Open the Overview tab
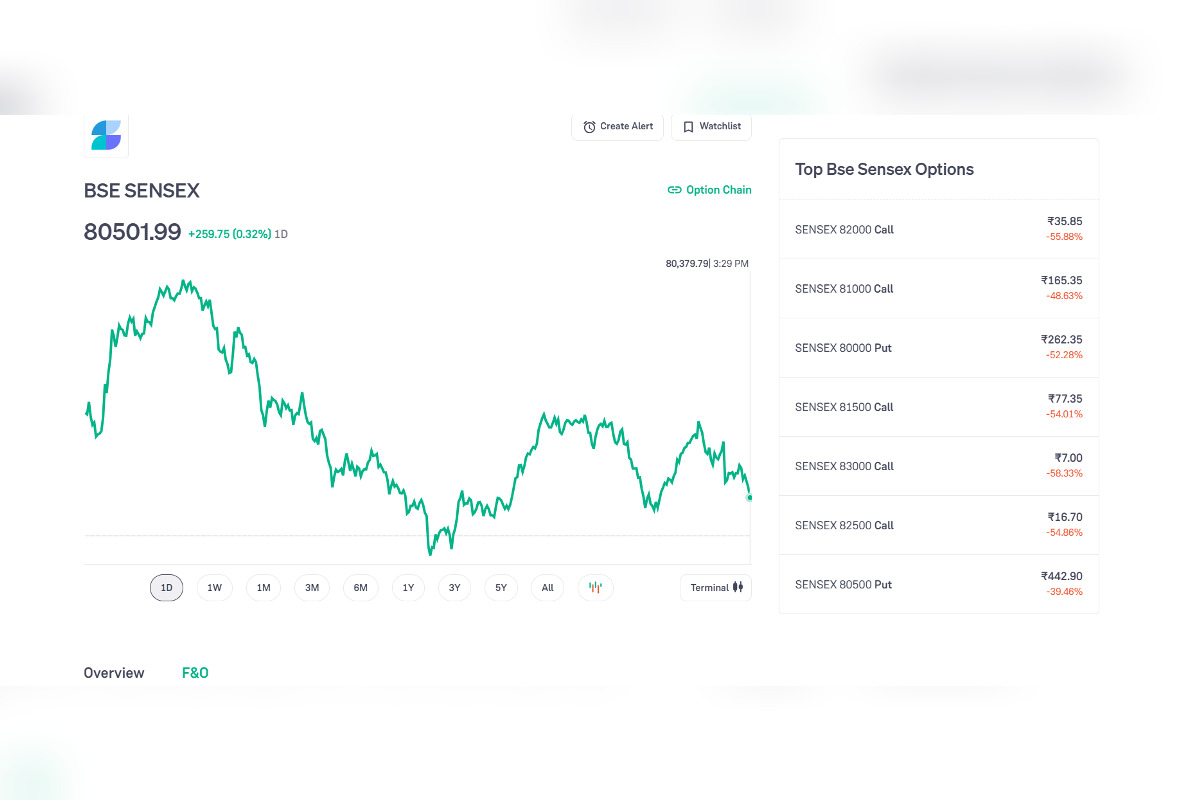Image resolution: width=1200 pixels, height=800 pixels. tap(114, 673)
